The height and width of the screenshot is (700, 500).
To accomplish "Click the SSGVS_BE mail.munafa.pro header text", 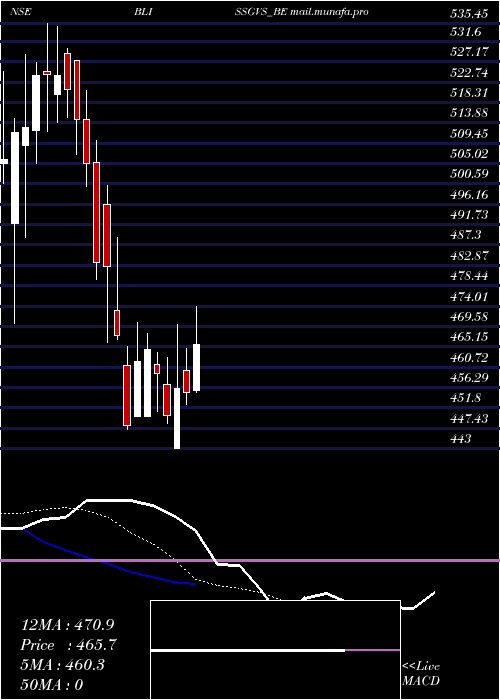I will tap(302, 12).
